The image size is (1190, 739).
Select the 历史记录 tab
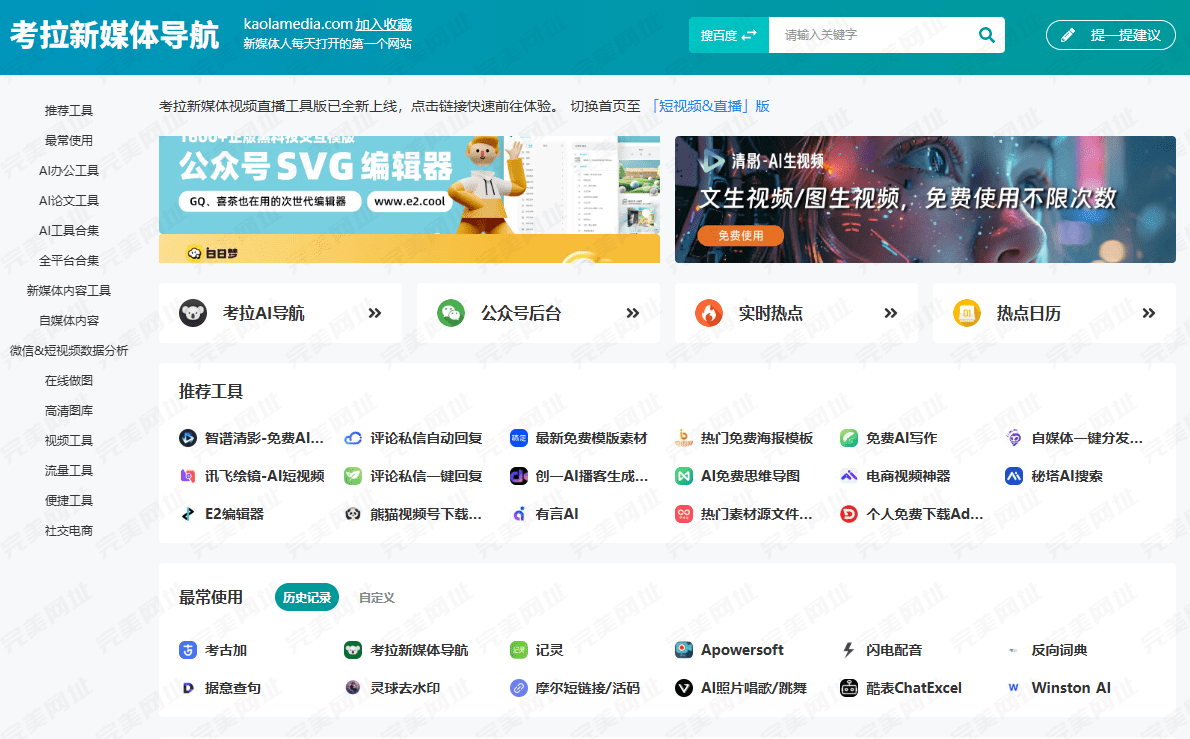(307, 597)
